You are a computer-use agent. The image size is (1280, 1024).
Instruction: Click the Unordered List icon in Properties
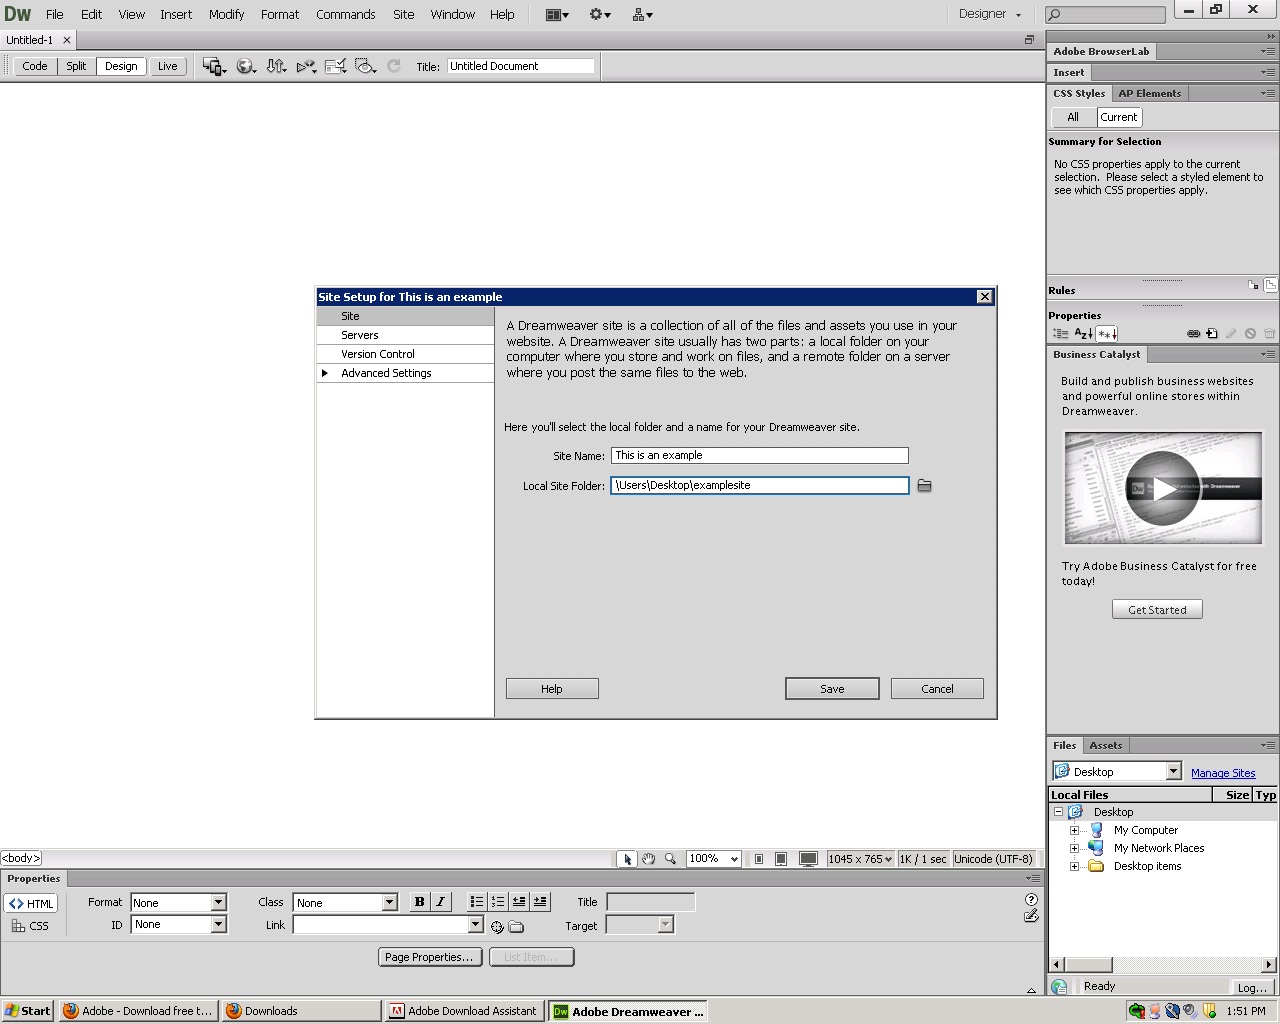(x=477, y=902)
